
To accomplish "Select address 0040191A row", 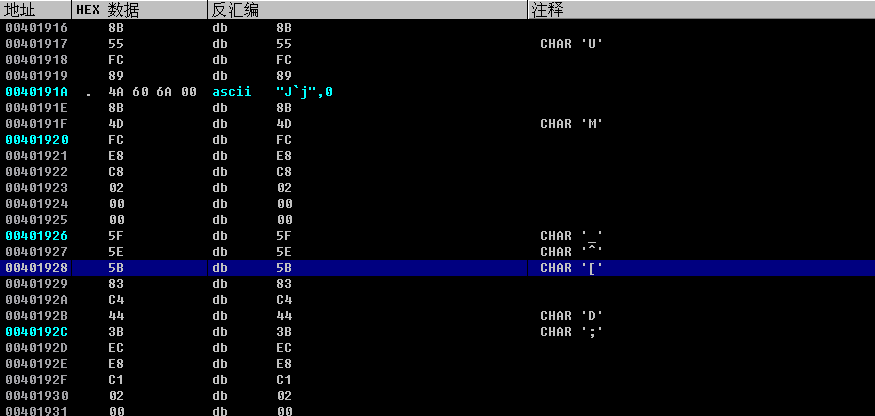I will pos(438,92).
